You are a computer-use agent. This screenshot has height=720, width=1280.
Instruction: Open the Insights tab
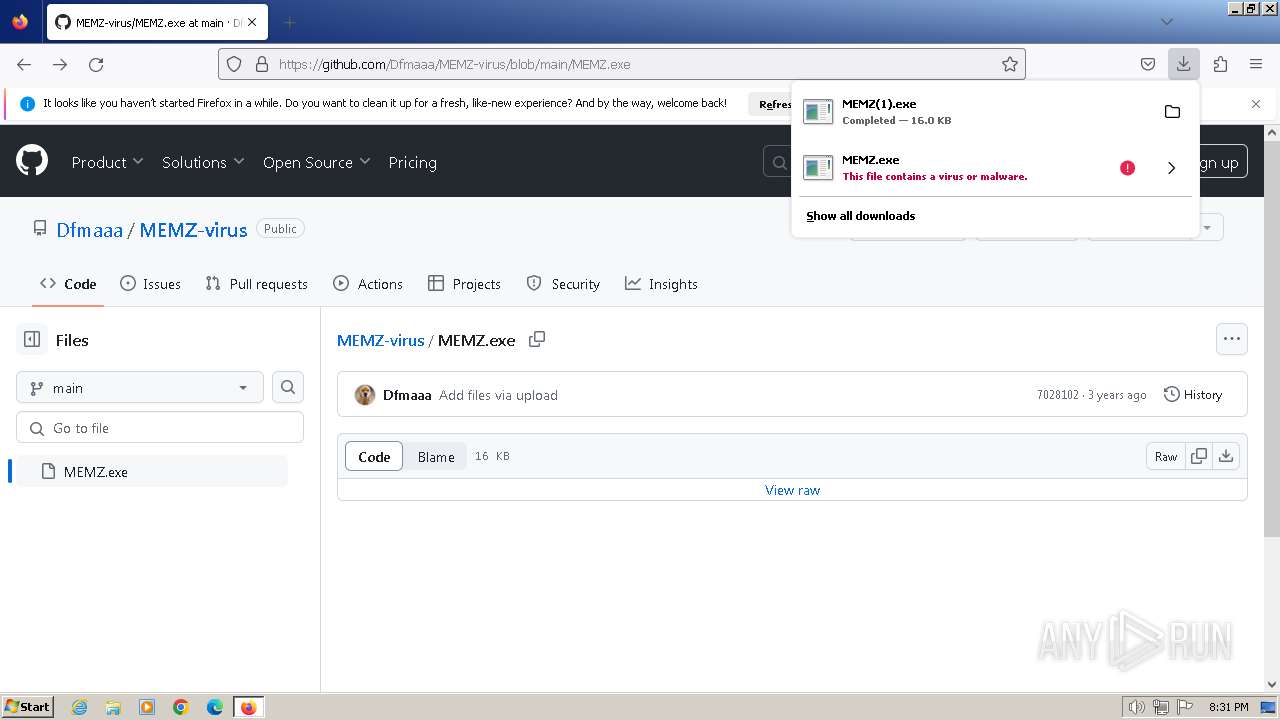pos(661,284)
